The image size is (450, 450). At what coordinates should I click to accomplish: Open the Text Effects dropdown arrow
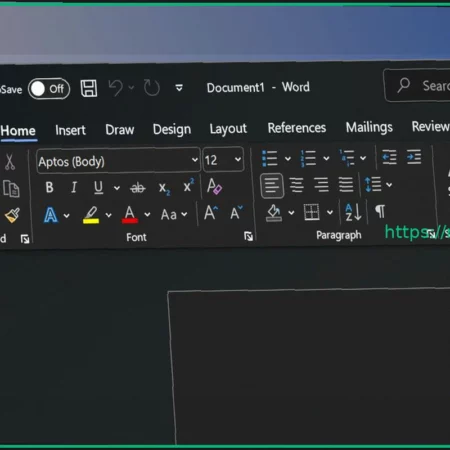coord(67,216)
